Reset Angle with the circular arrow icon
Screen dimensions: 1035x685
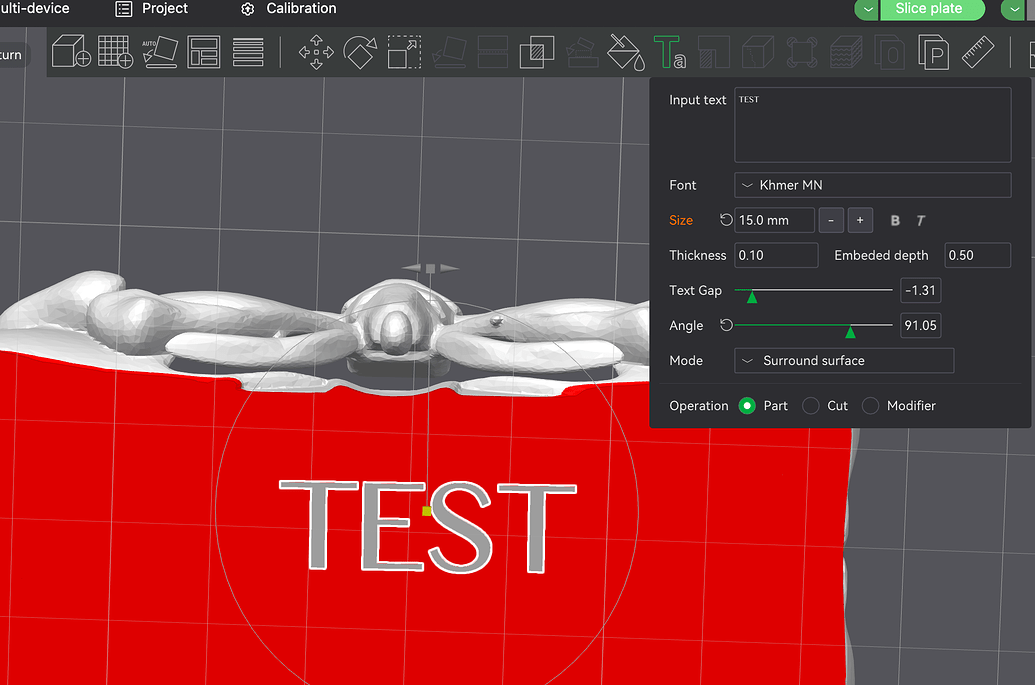coord(726,325)
